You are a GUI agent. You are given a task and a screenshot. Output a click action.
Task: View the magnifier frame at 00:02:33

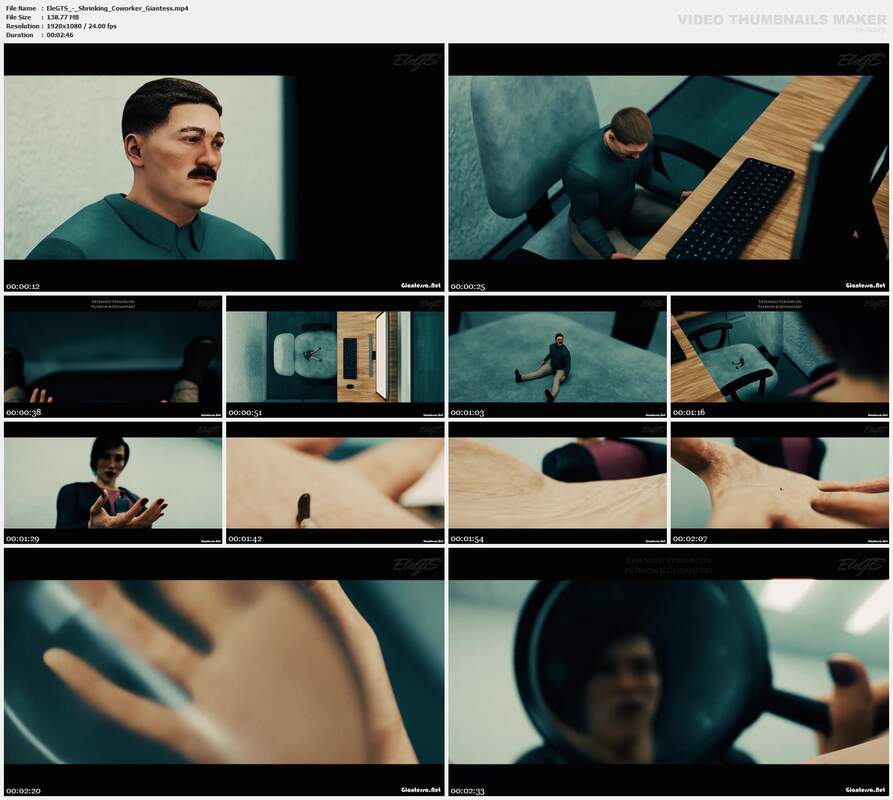pos(669,672)
